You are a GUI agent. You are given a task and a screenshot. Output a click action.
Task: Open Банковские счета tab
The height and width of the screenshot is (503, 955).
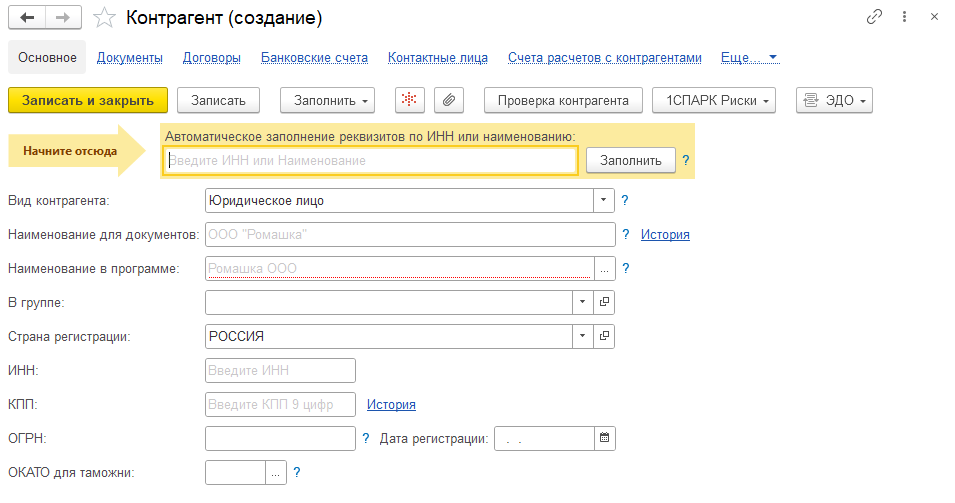point(314,57)
